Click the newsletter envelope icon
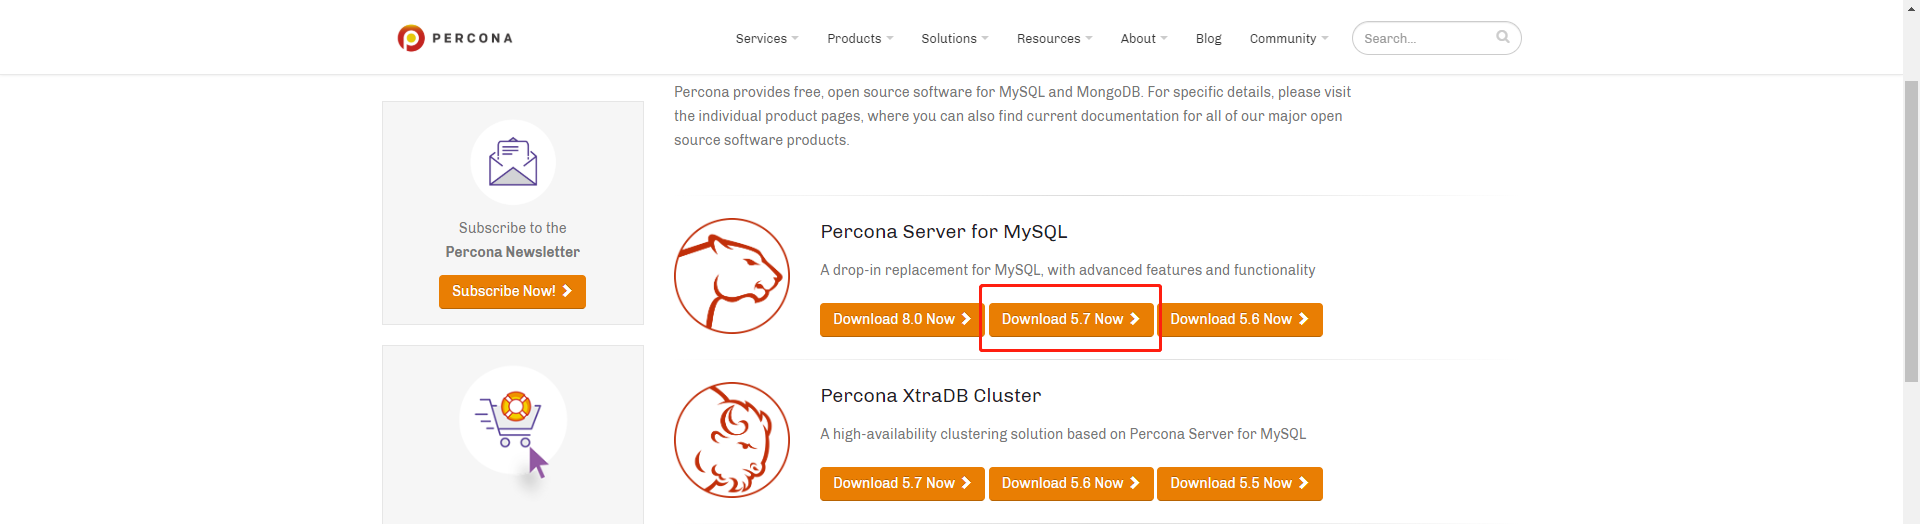Viewport: 1920px width, 524px height. point(513,162)
